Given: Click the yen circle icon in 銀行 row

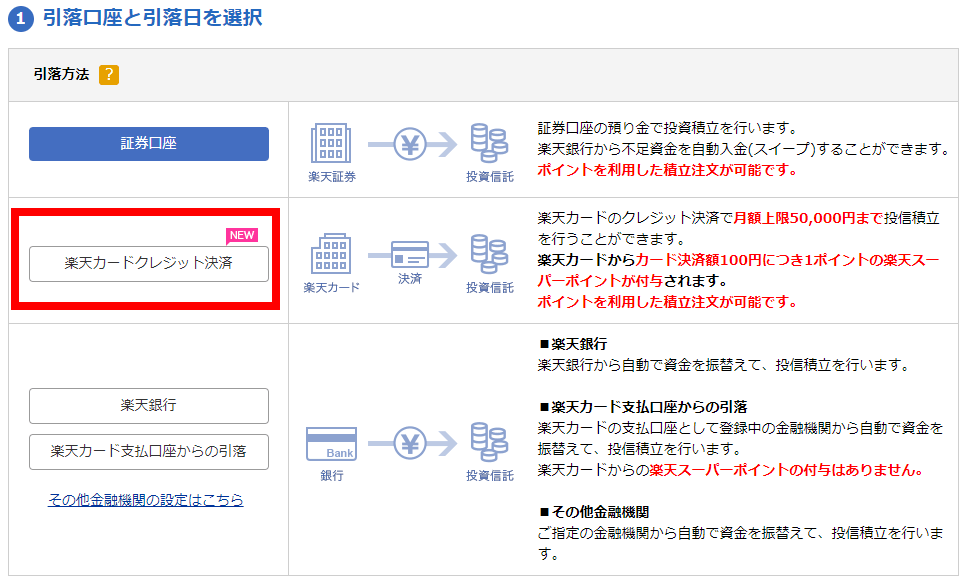Looking at the screenshot, I should click(410, 444).
